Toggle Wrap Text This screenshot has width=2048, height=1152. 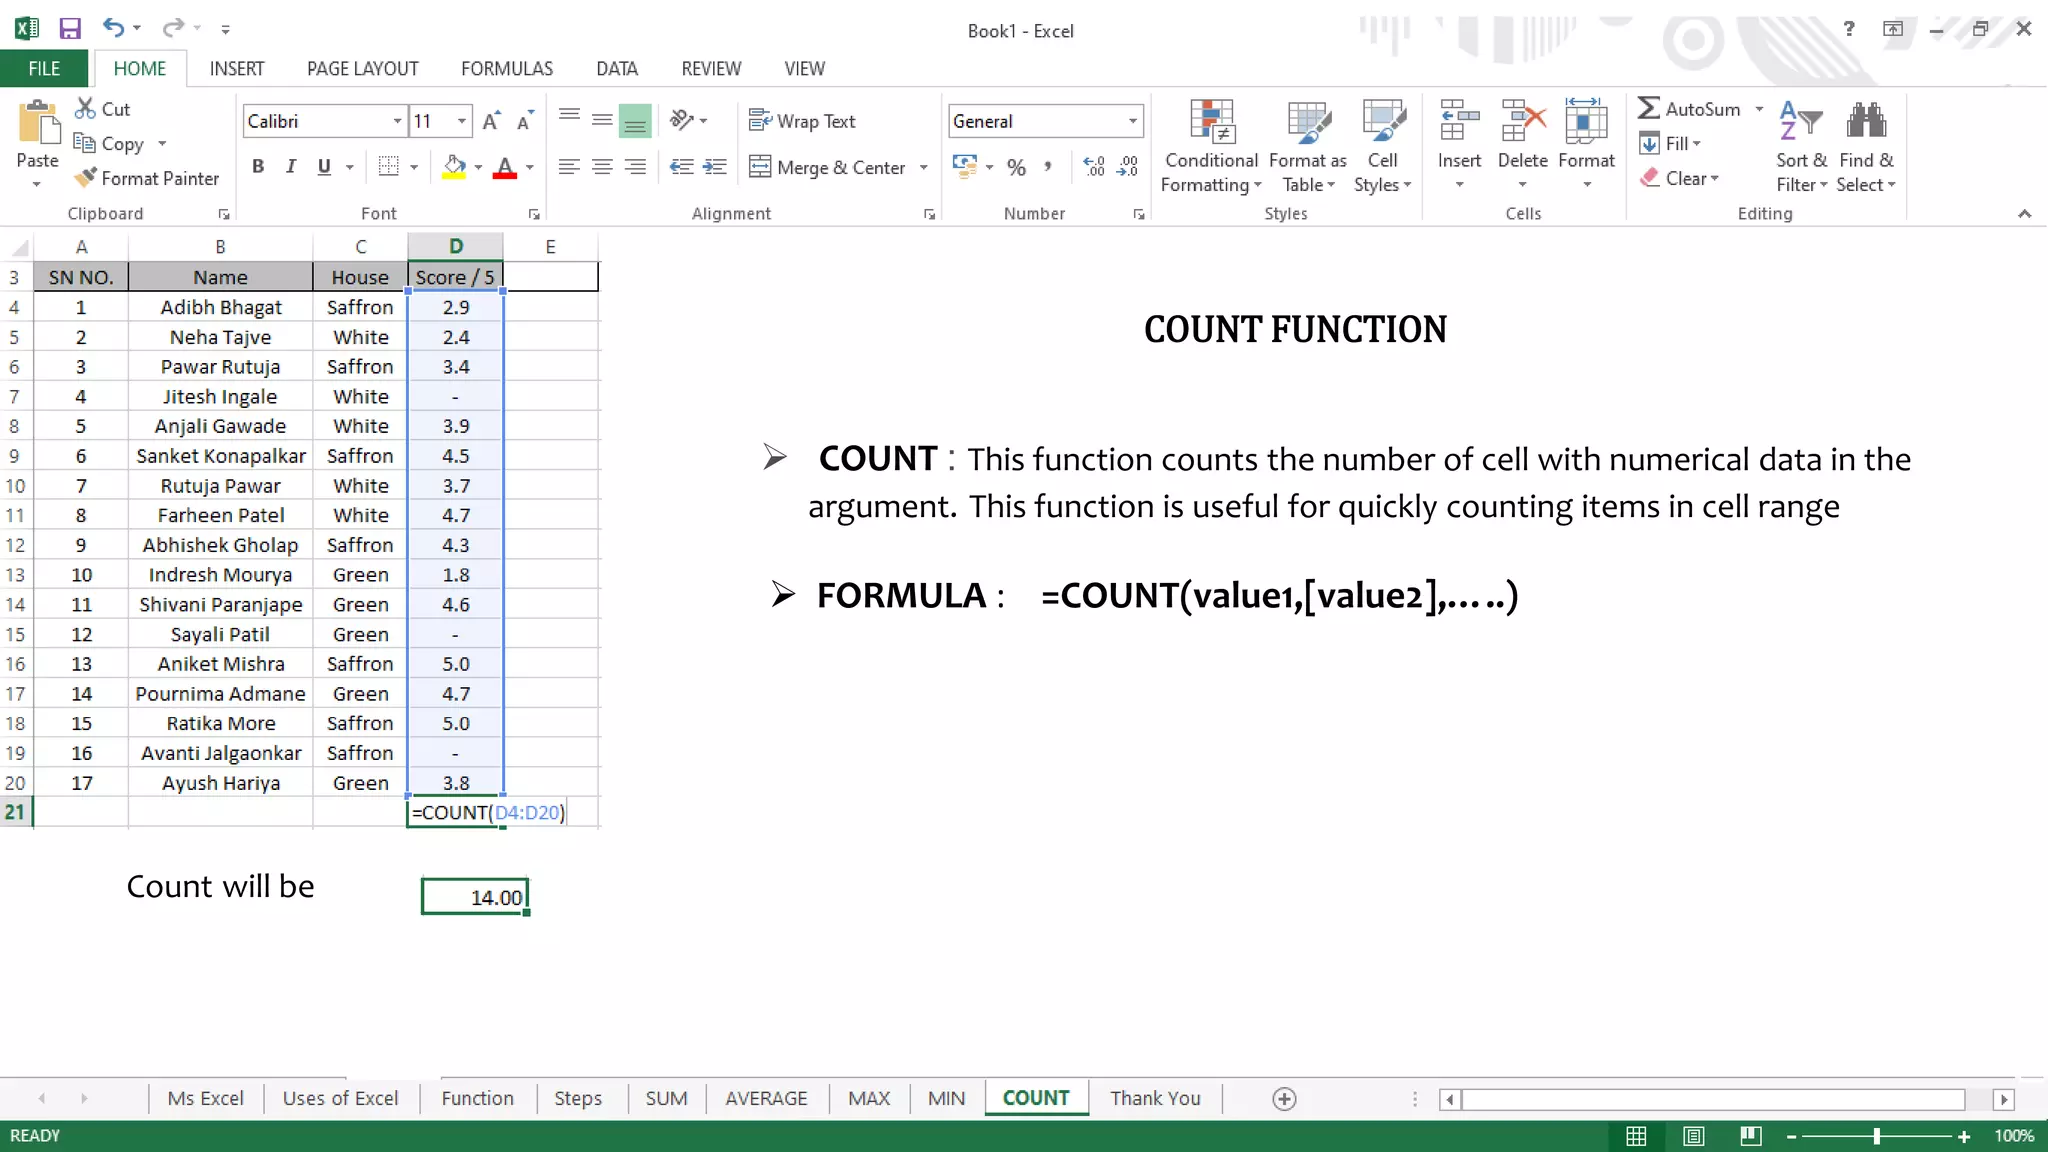pos(802,121)
